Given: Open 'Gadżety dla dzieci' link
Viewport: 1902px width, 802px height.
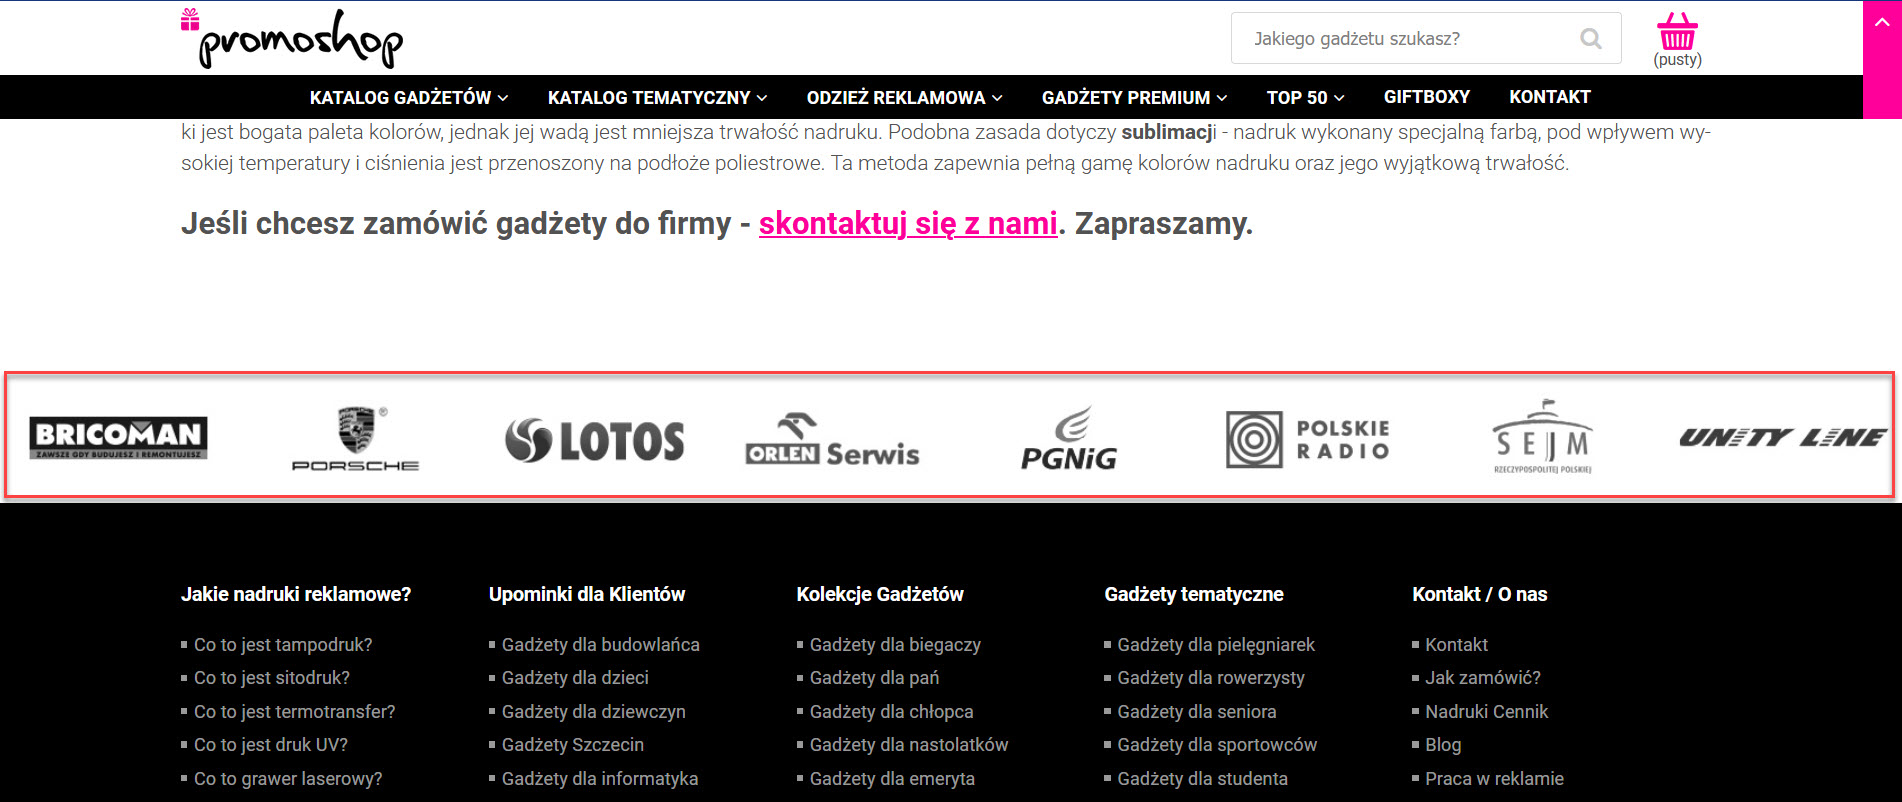Looking at the screenshot, I should pyautogui.click(x=576, y=678).
